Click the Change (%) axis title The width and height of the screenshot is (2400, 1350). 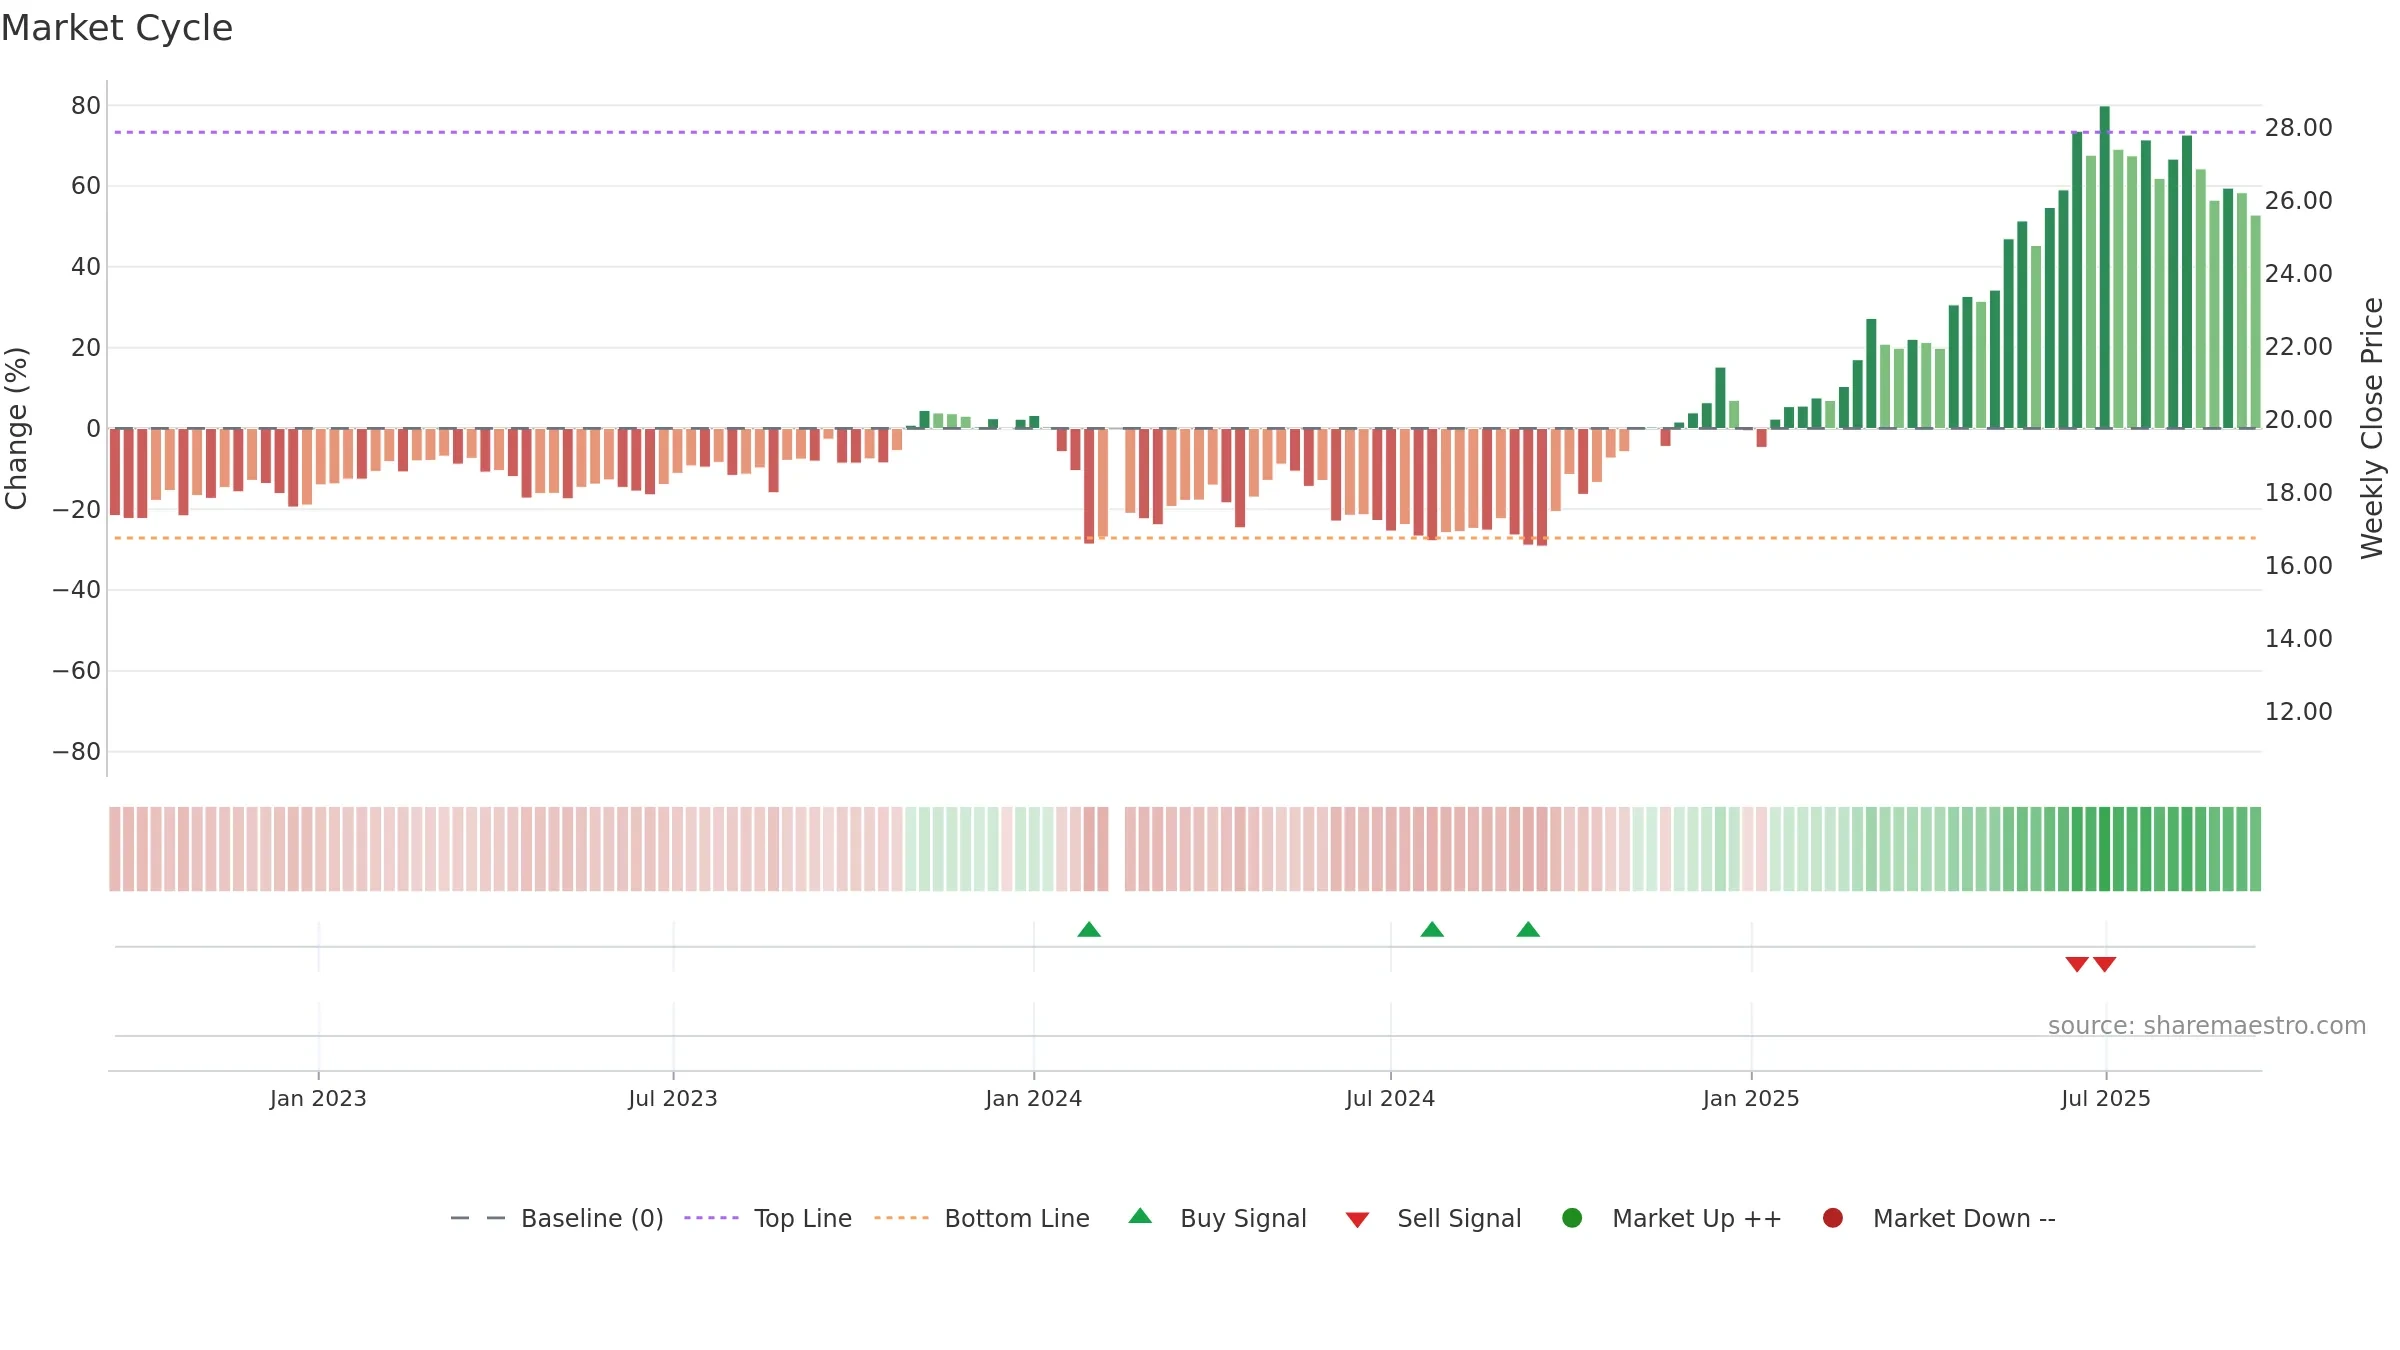(x=16, y=428)
